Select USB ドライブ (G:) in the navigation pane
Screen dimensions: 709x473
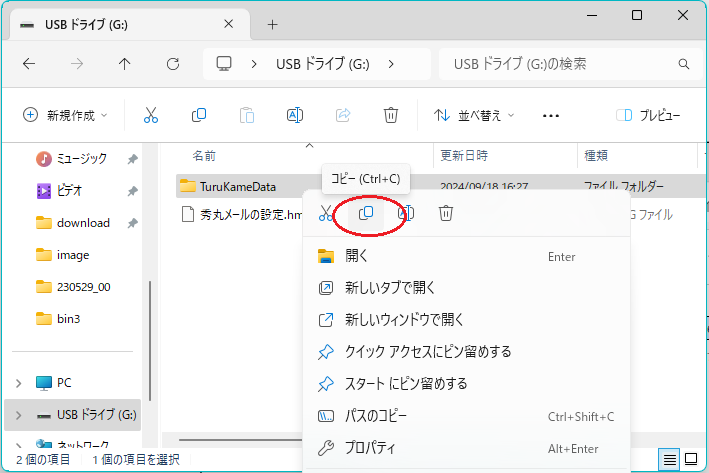tap(72, 415)
